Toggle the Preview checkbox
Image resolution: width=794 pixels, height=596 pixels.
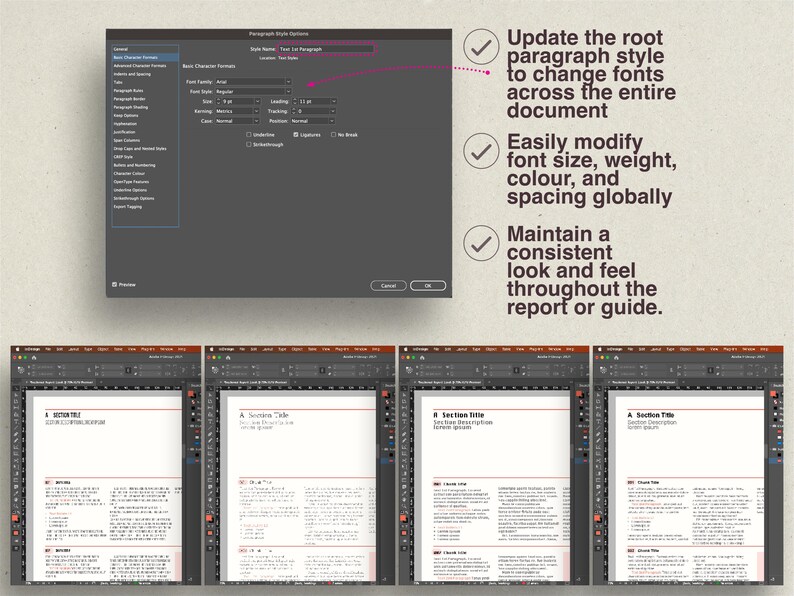[x=114, y=285]
